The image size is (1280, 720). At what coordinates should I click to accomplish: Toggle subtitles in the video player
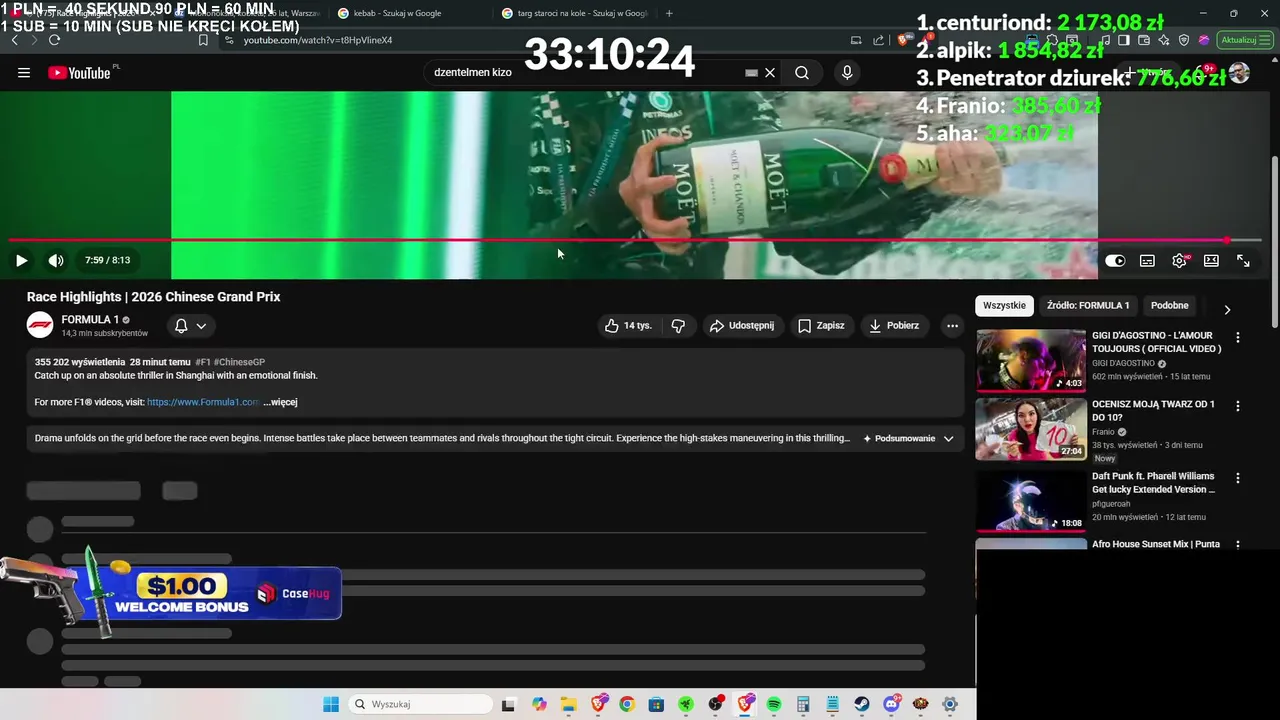1147,261
